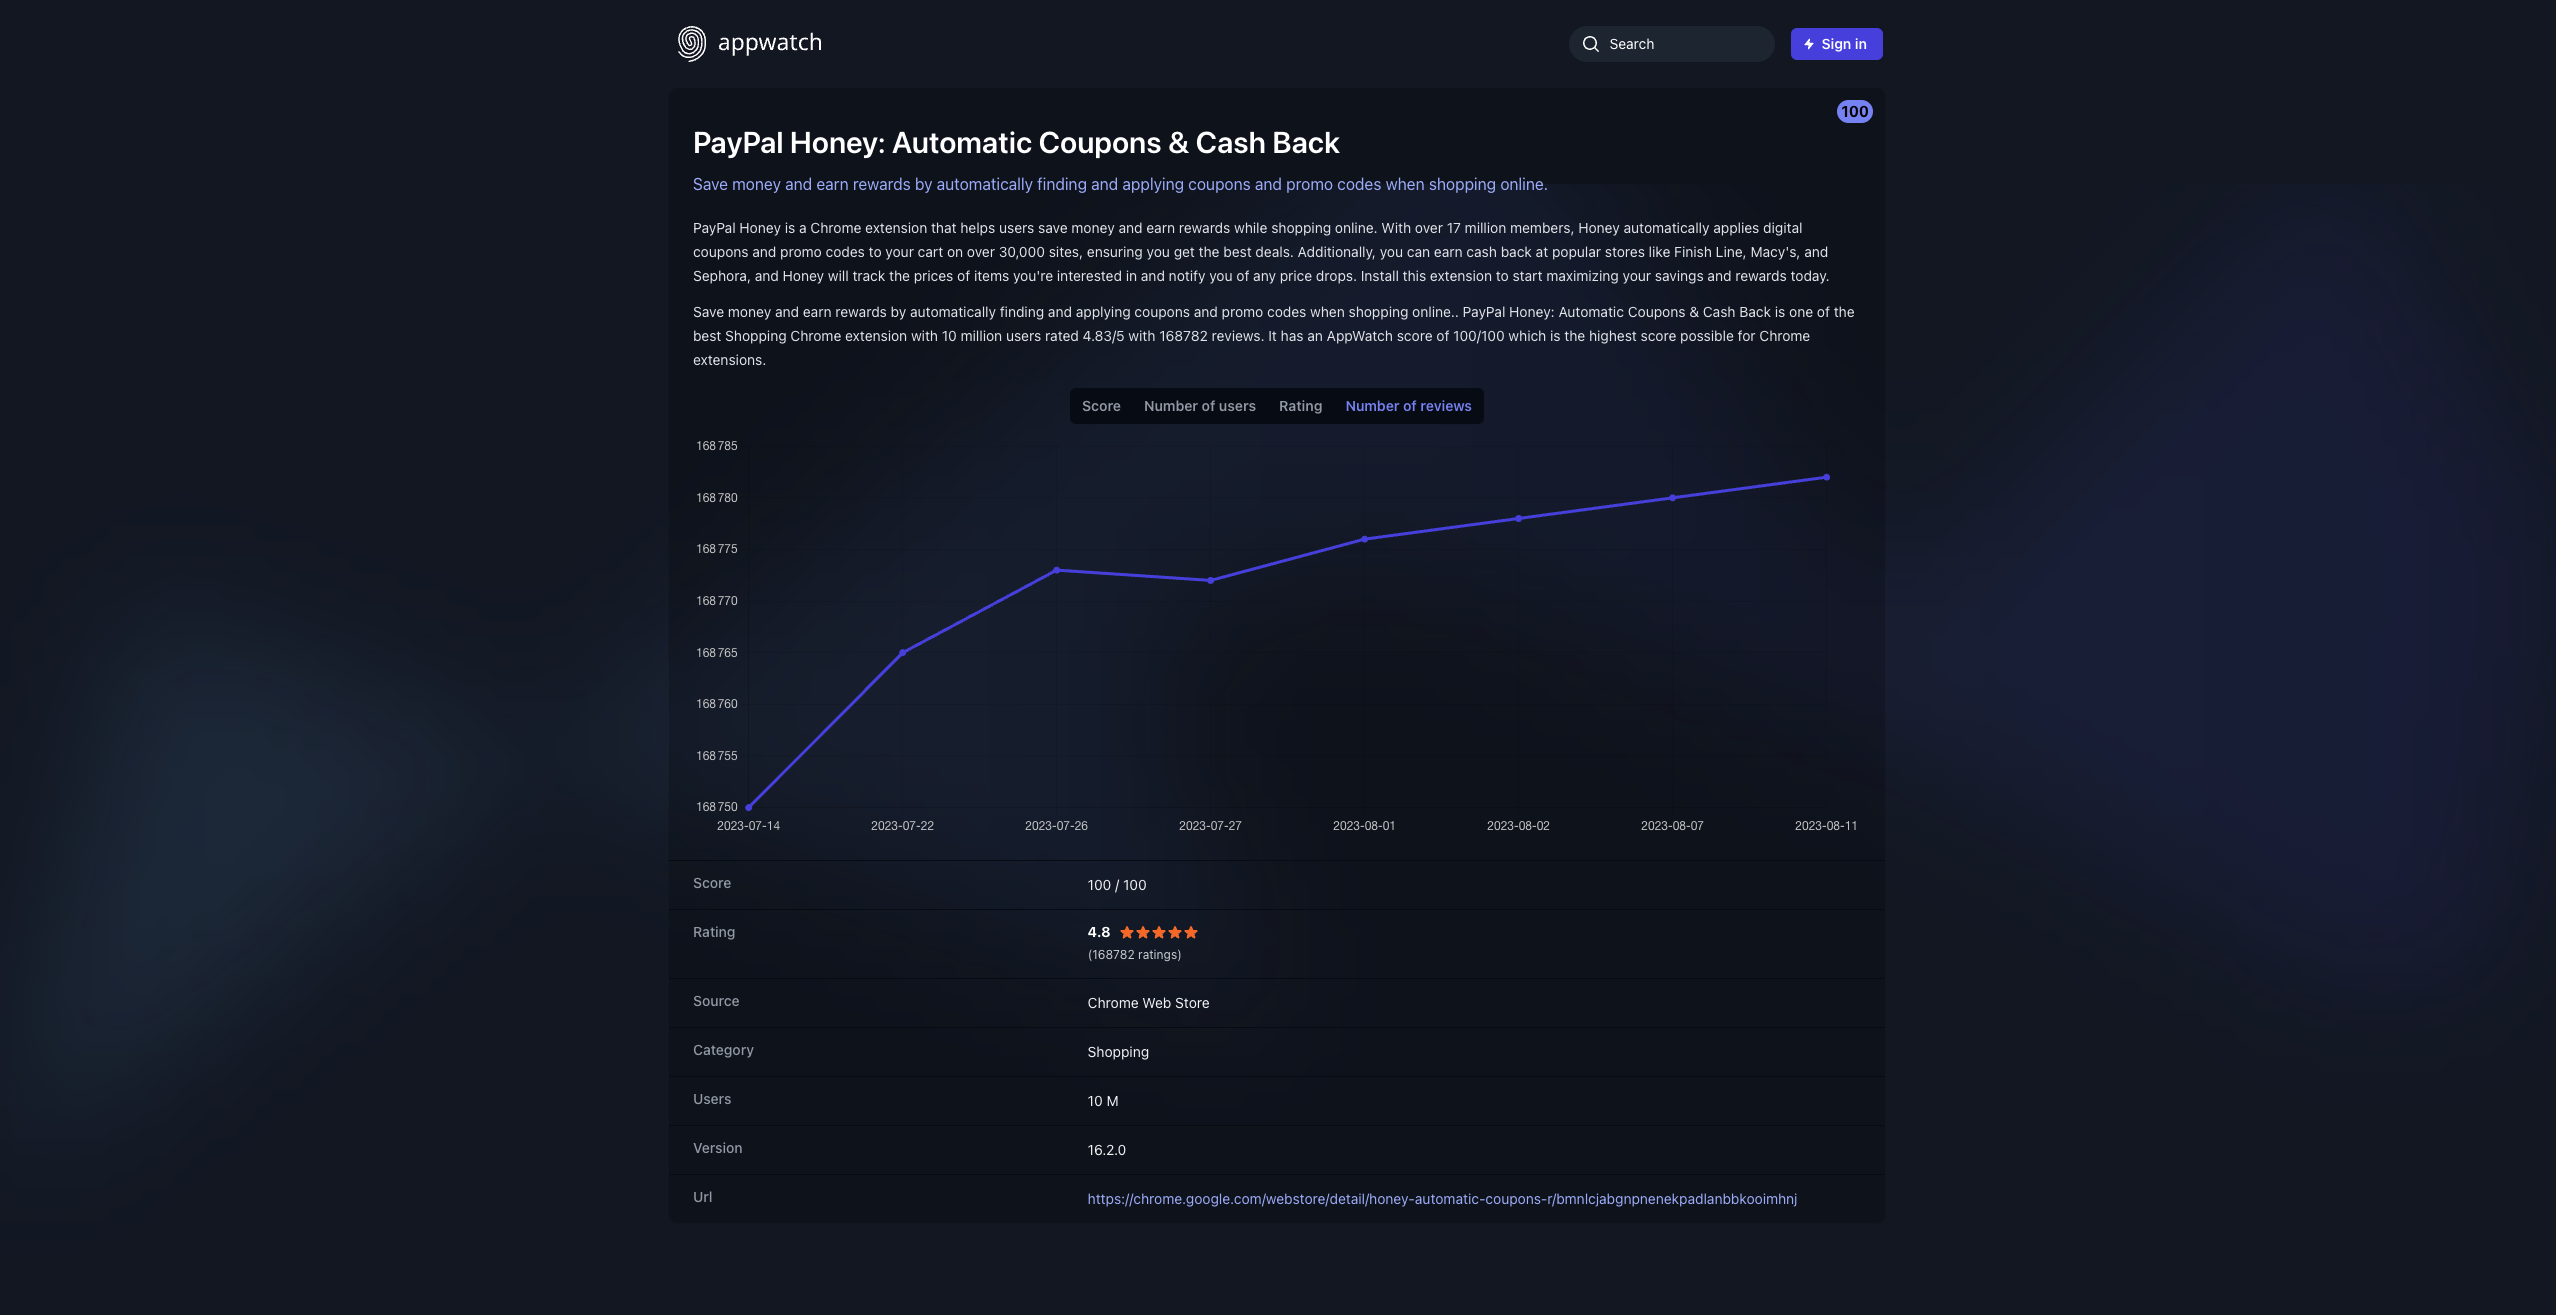Open the Chrome Web Store extension URL
This screenshot has width=2556, height=1315.
pos(1442,1199)
